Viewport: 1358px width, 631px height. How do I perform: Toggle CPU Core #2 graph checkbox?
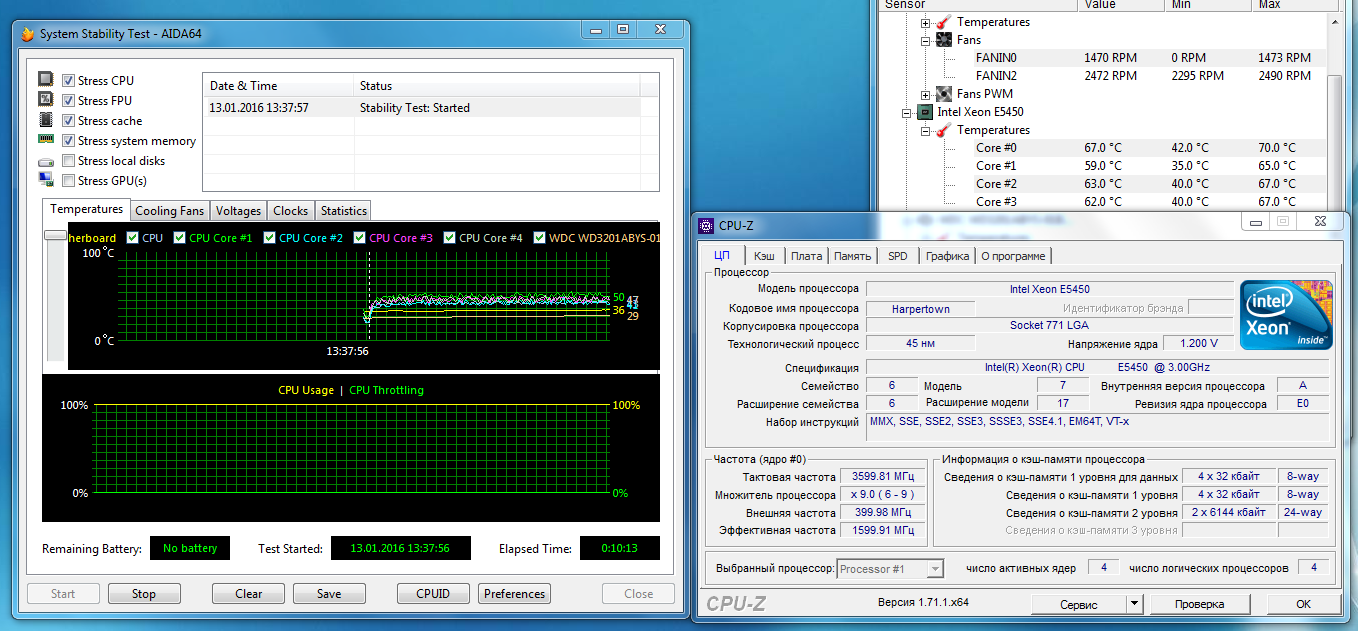coord(270,238)
